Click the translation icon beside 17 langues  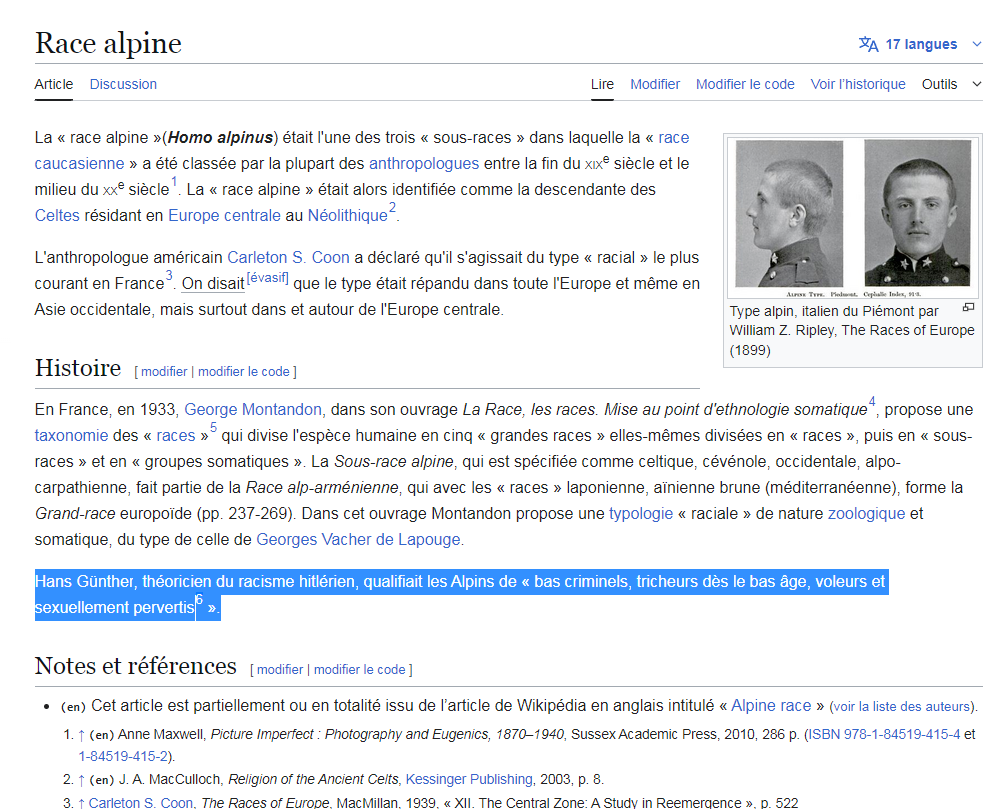pyautogui.click(x=868, y=44)
